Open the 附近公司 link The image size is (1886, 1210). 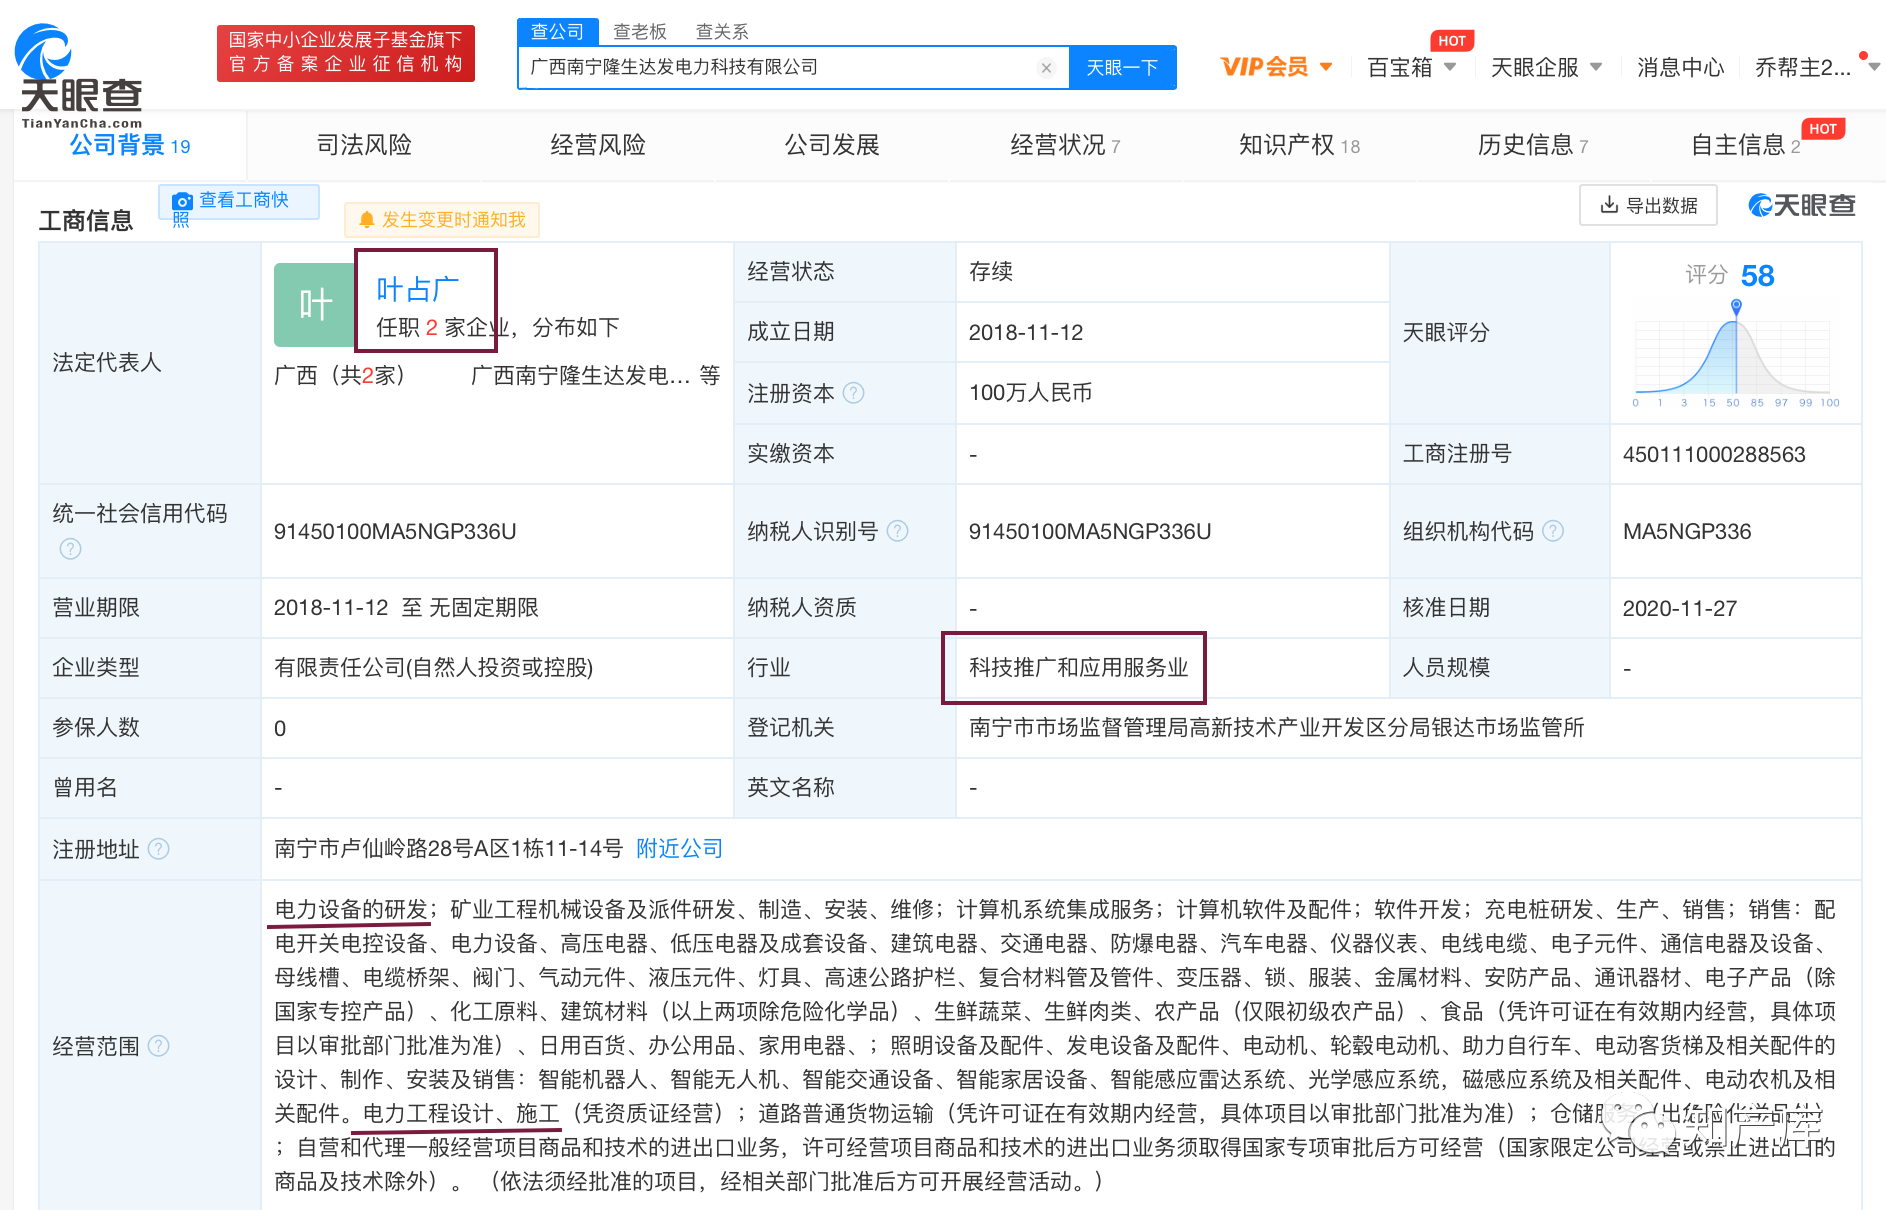tap(680, 849)
